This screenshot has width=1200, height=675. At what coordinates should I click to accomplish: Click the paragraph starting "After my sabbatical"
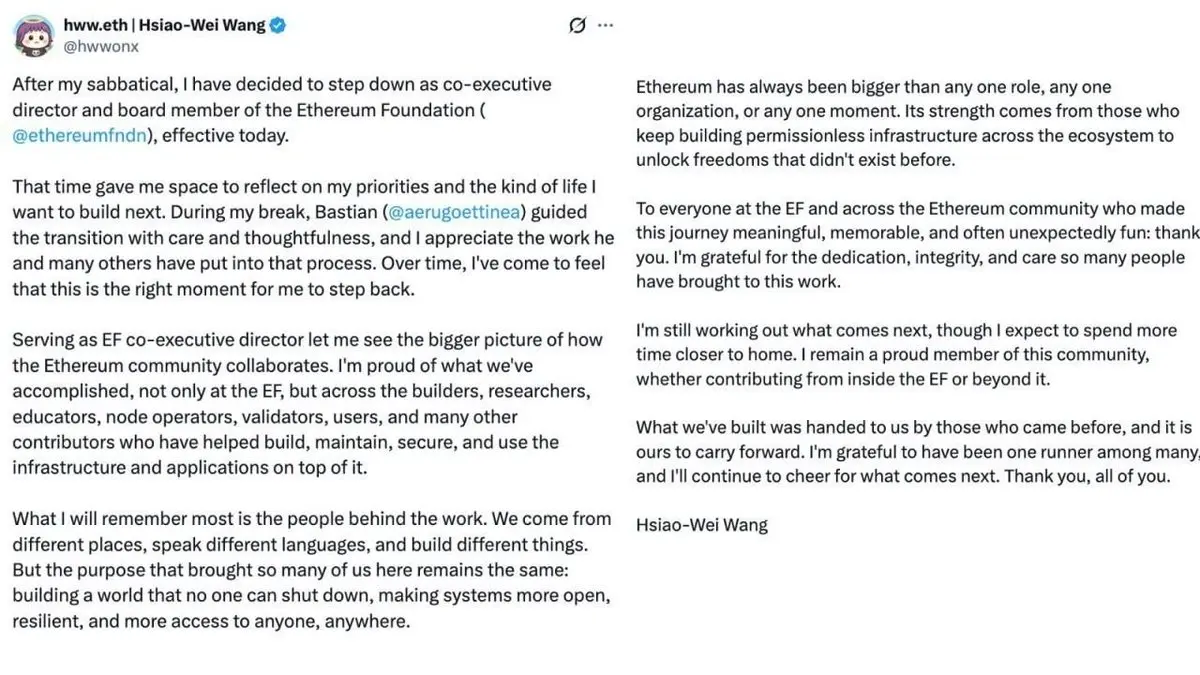(282, 110)
